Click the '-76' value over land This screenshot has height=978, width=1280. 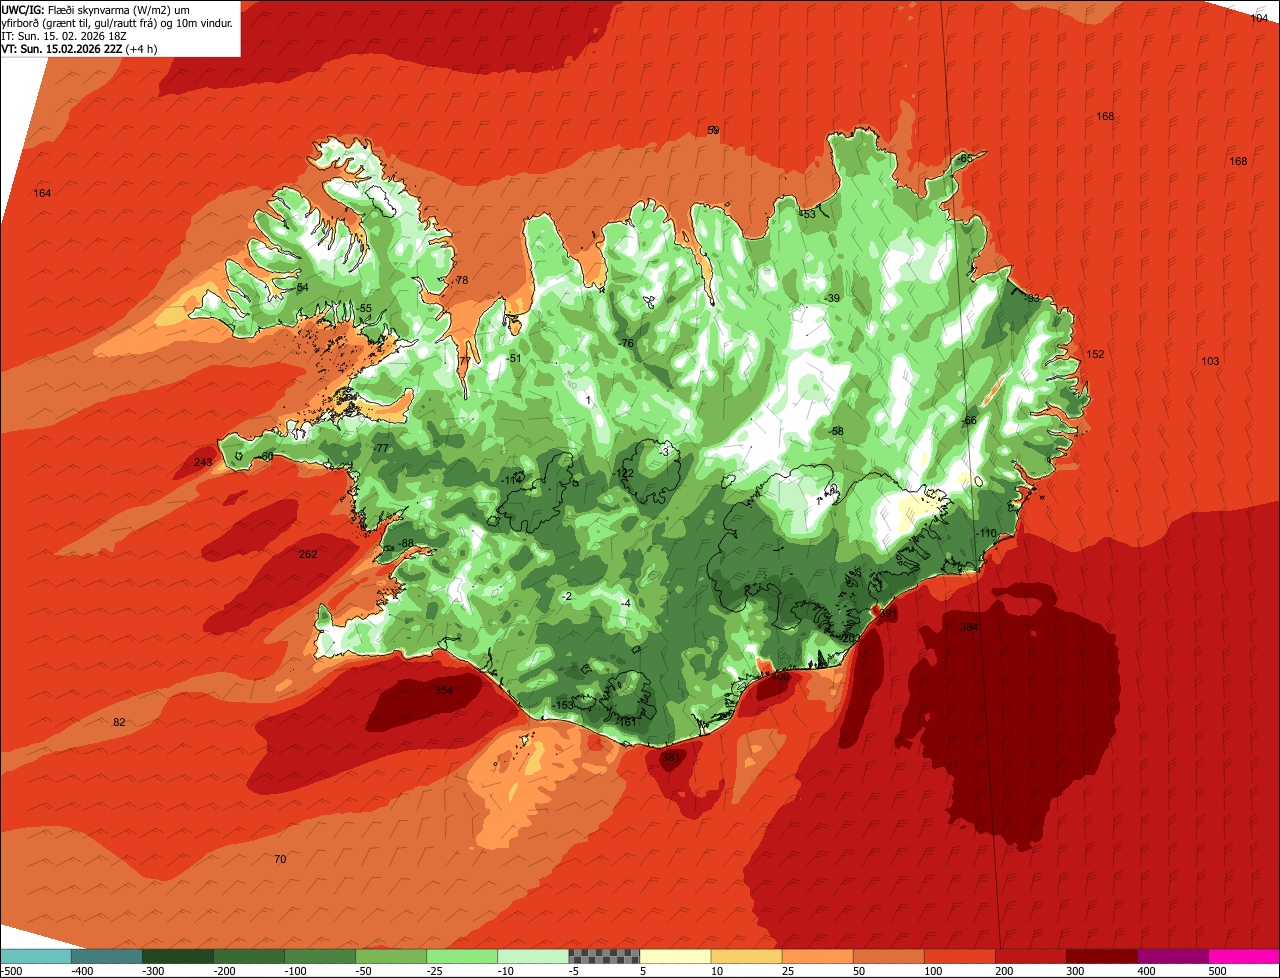tap(627, 343)
